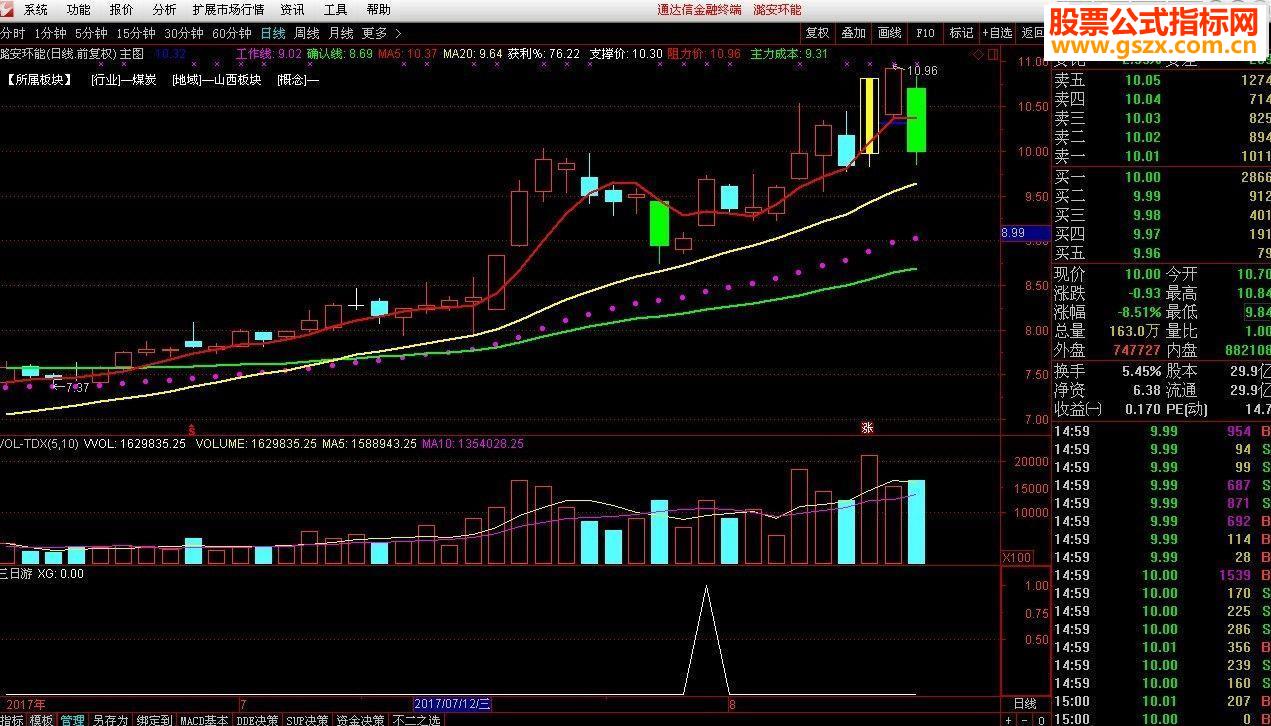1271x726 pixels.
Task: Select the 另存为 bottom tab
Action: (x=110, y=720)
